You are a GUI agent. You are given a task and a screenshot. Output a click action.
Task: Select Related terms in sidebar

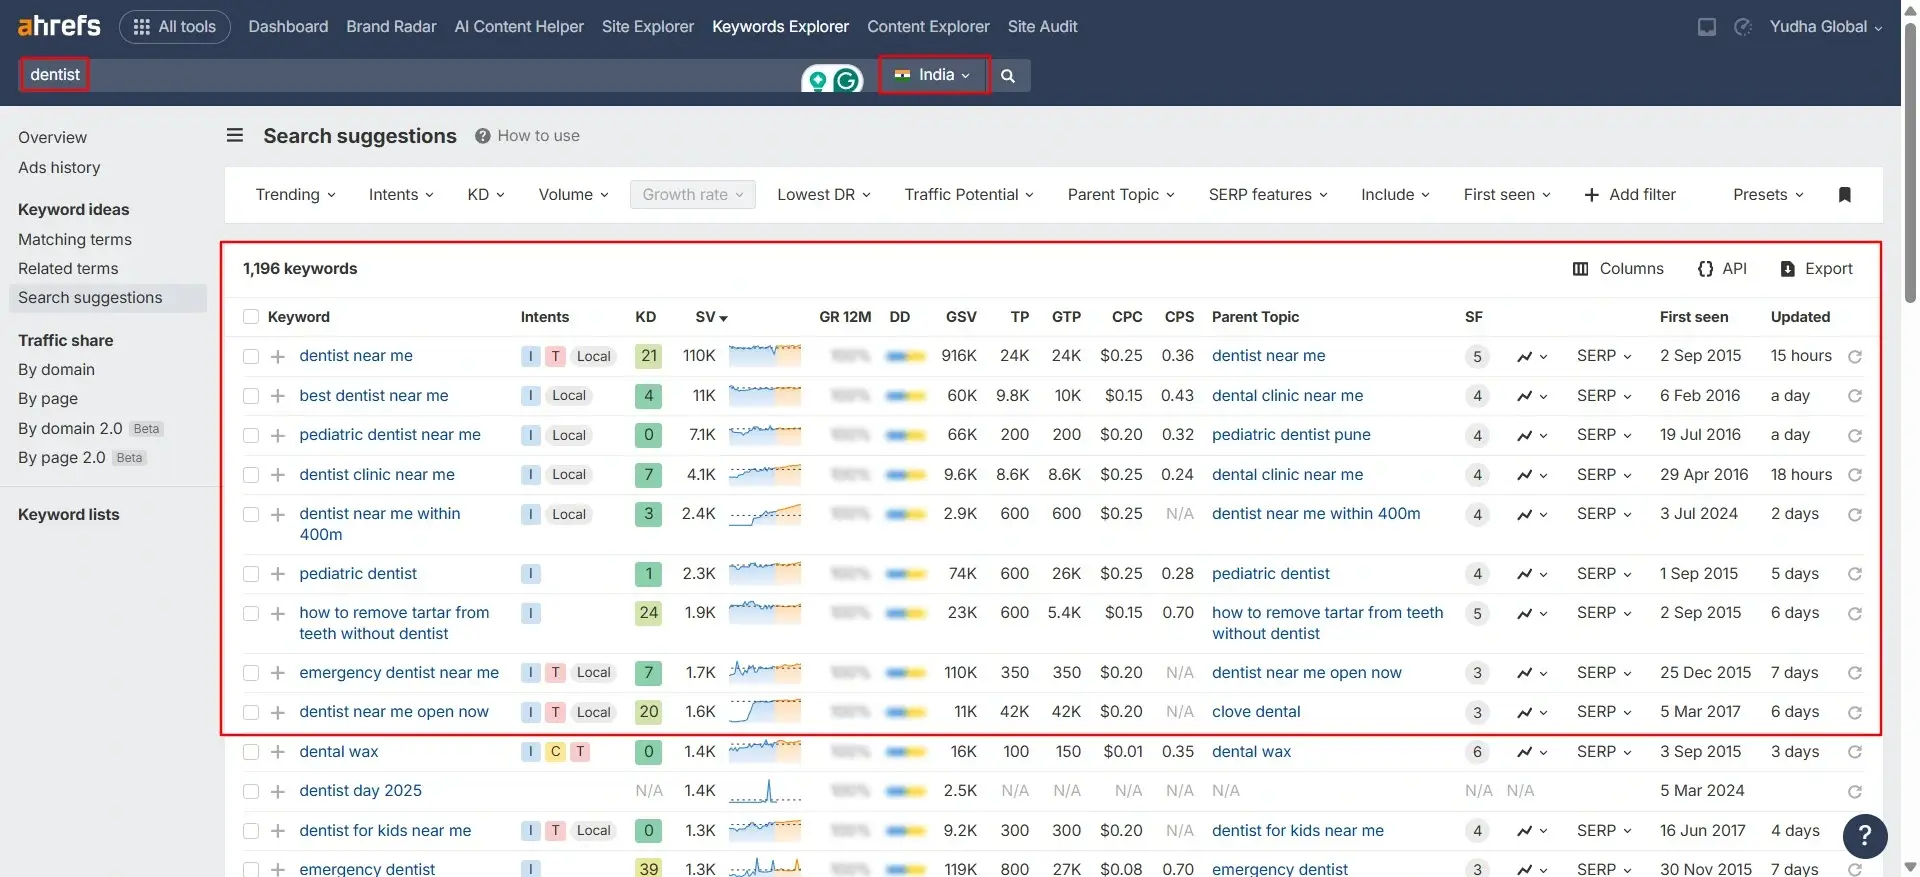click(x=68, y=269)
